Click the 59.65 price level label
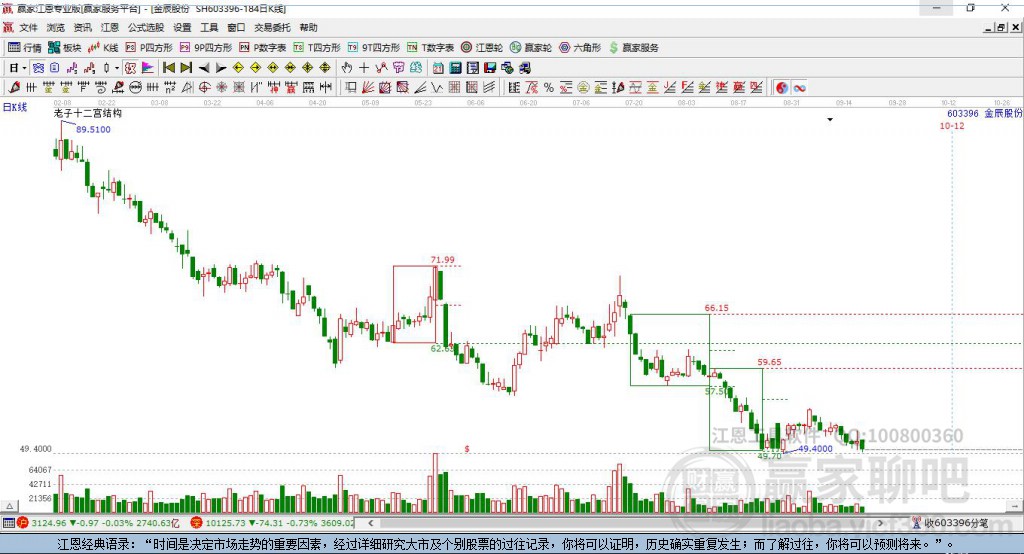Image resolution: width=1024 pixels, height=554 pixels. point(769,362)
